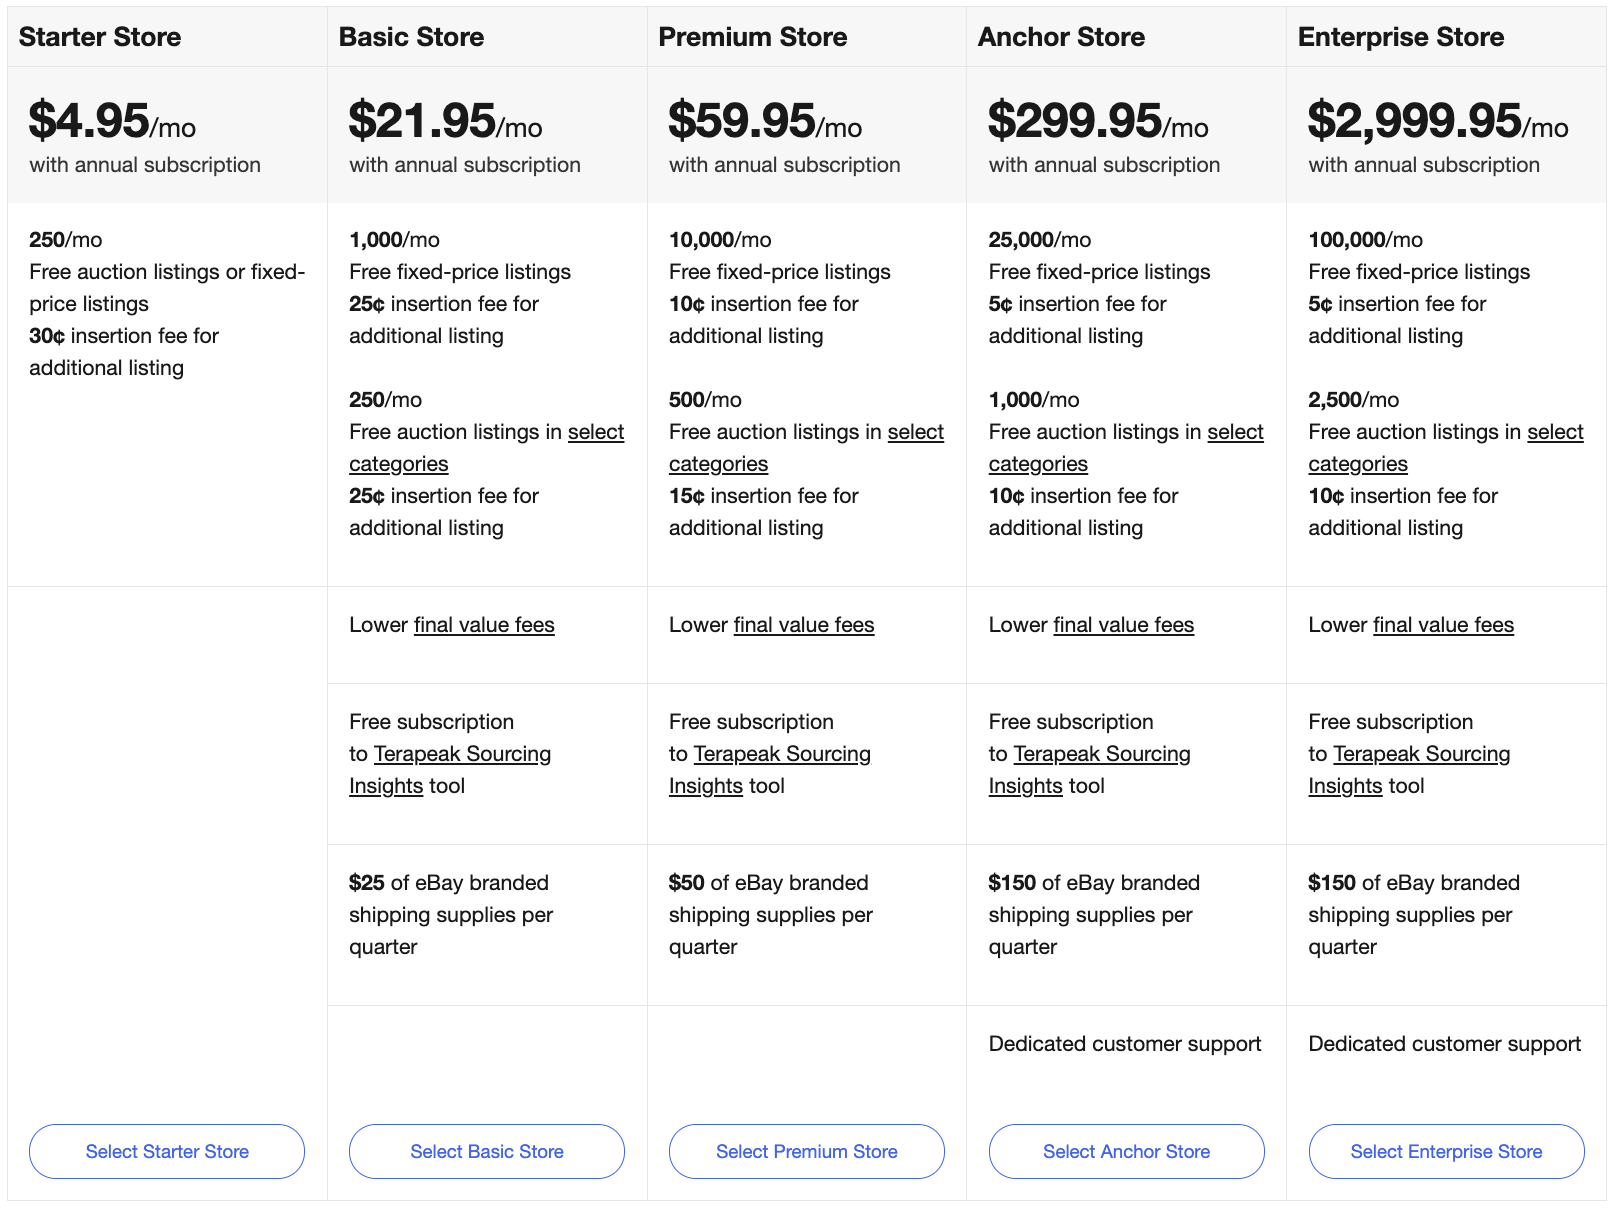The width and height of the screenshot is (1616, 1210).
Task: Follow select categories link in Anchor Store
Action: click(x=1235, y=432)
